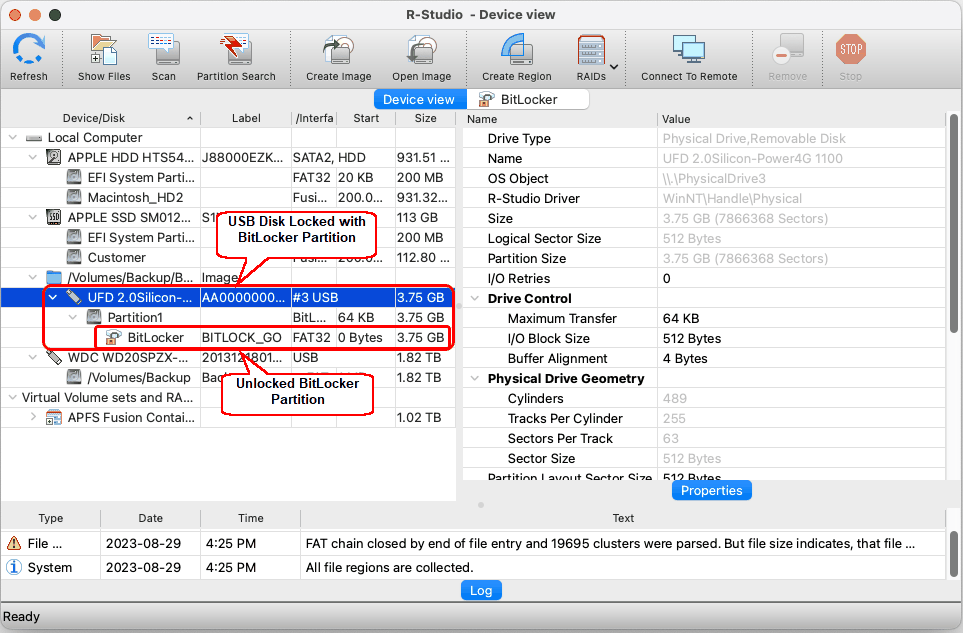Click the File warning icon in the log
The width and height of the screenshot is (963, 633).
pyautogui.click(x=14, y=543)
